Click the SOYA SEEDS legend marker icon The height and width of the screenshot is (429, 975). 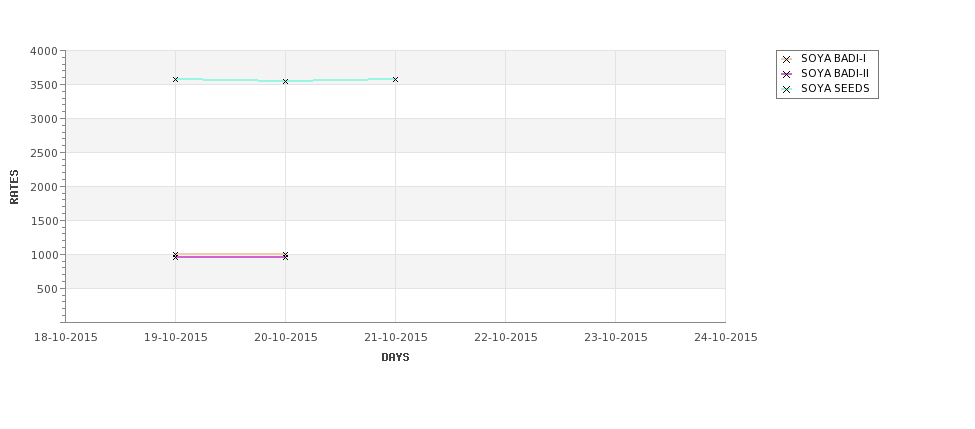[x=786, y=90]
